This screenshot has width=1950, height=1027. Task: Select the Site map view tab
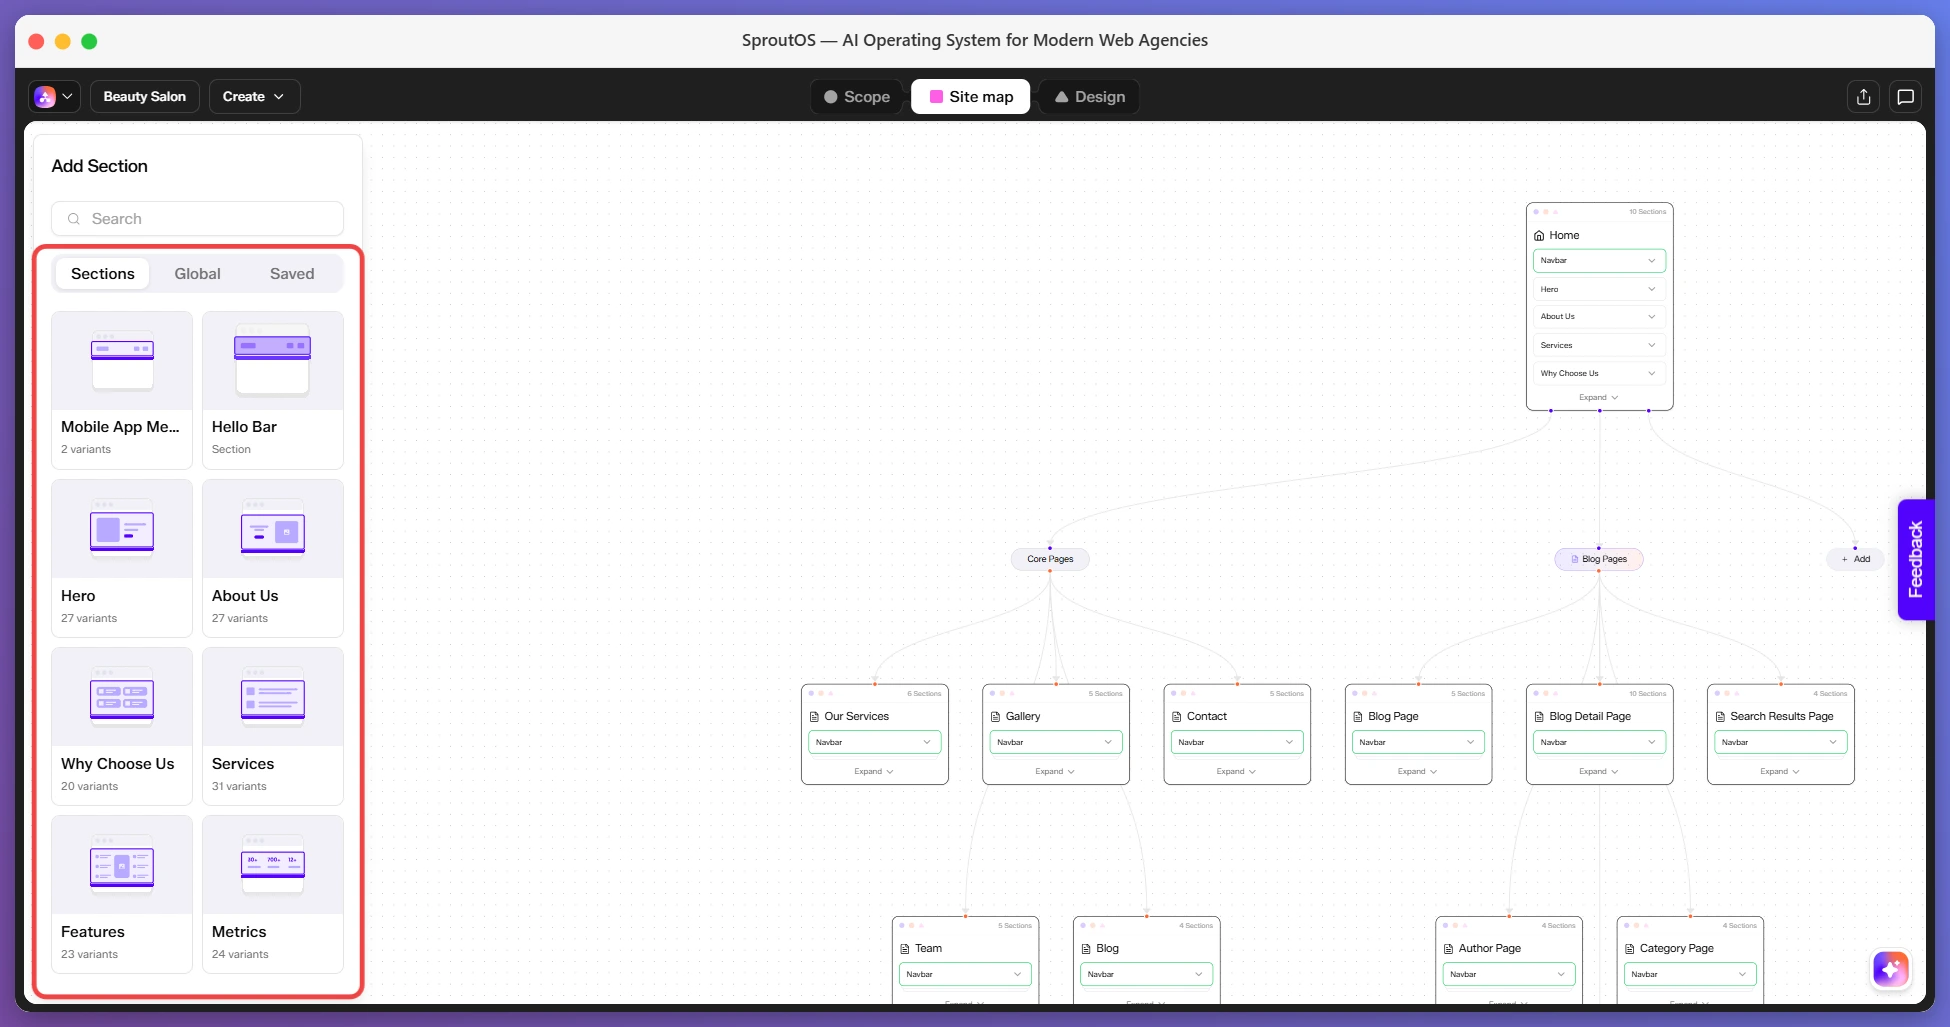pyautogui.click(x=971, y=97)
